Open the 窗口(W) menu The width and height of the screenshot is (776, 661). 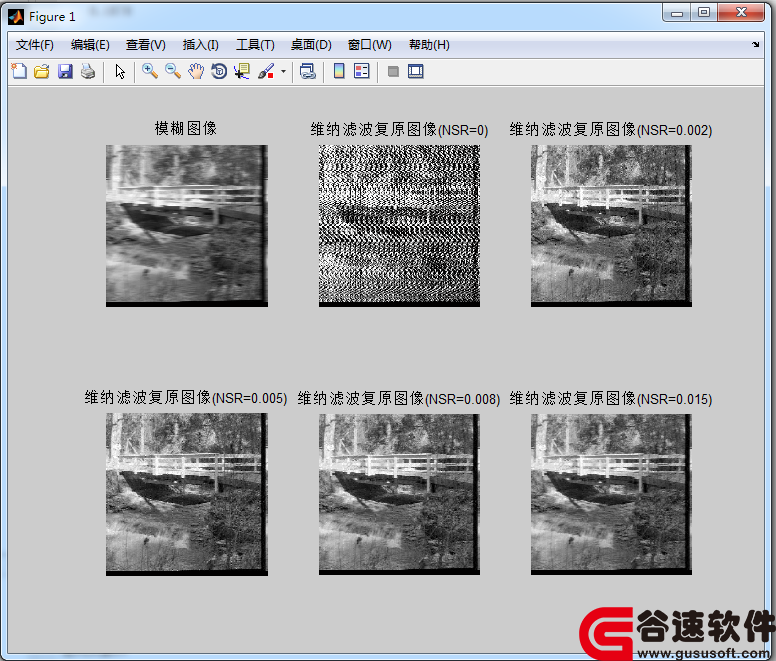tap(370, 45)
